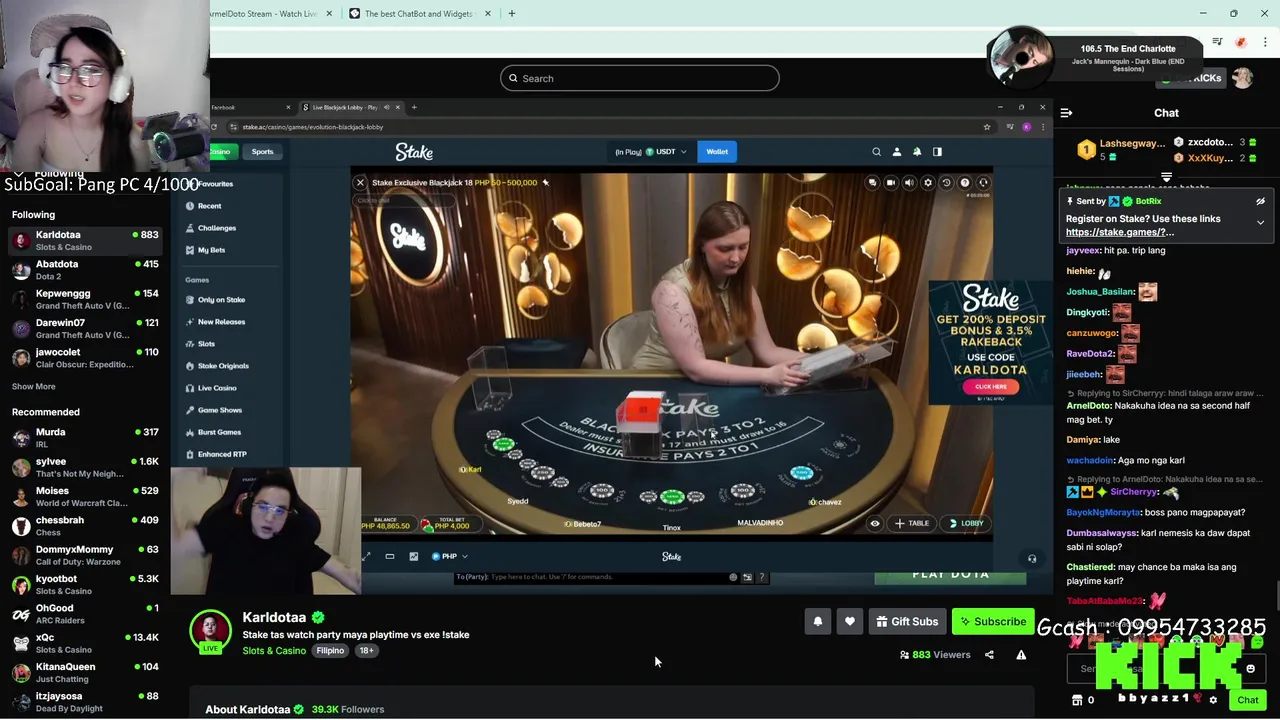This screenshot has width=1280, height=720.
Task: Open Abatdota channel in Following list
Action: pyautogui.click(x=85, y=270)
